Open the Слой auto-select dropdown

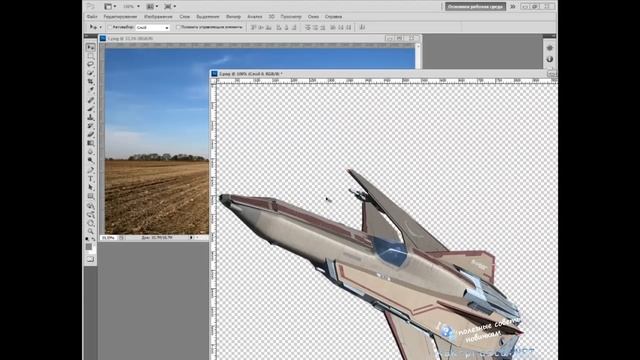(x=152, y=27)
